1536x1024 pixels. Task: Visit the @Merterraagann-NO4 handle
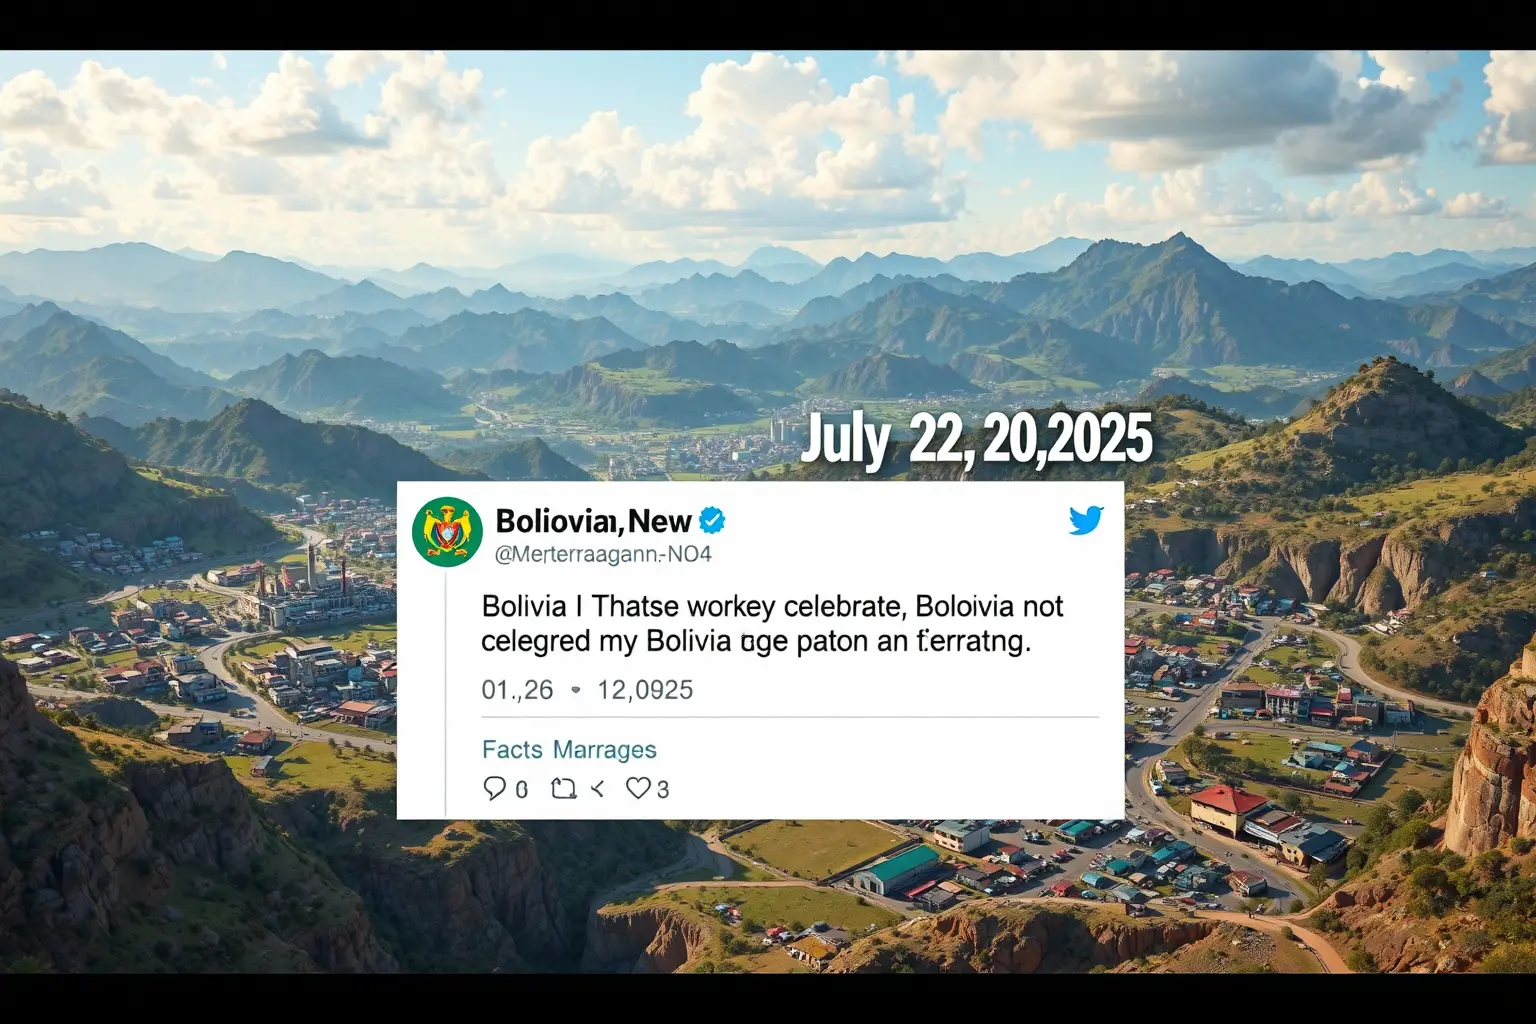tap(603, 554)
